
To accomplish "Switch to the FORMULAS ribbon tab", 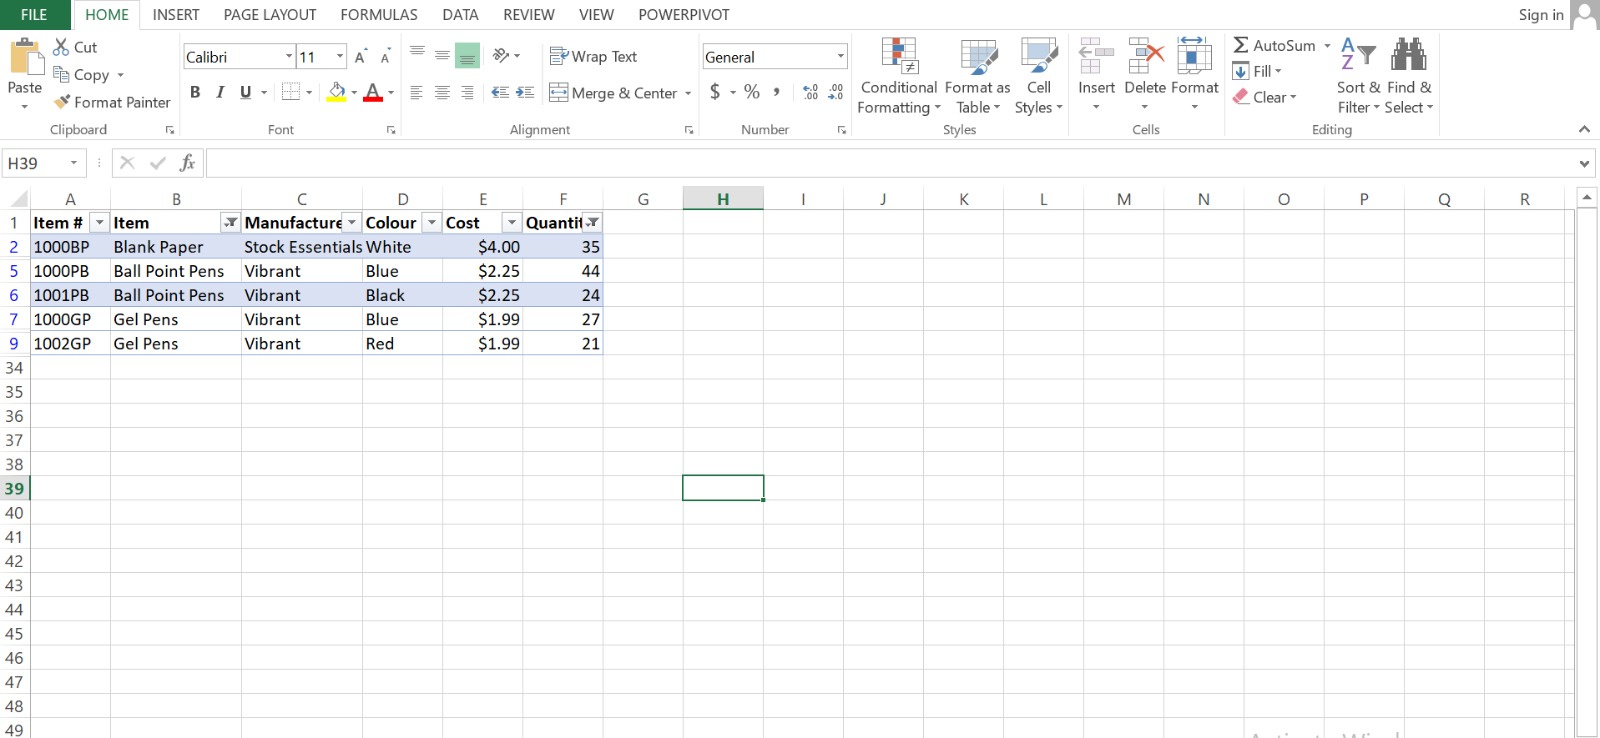I will point(379,15).
